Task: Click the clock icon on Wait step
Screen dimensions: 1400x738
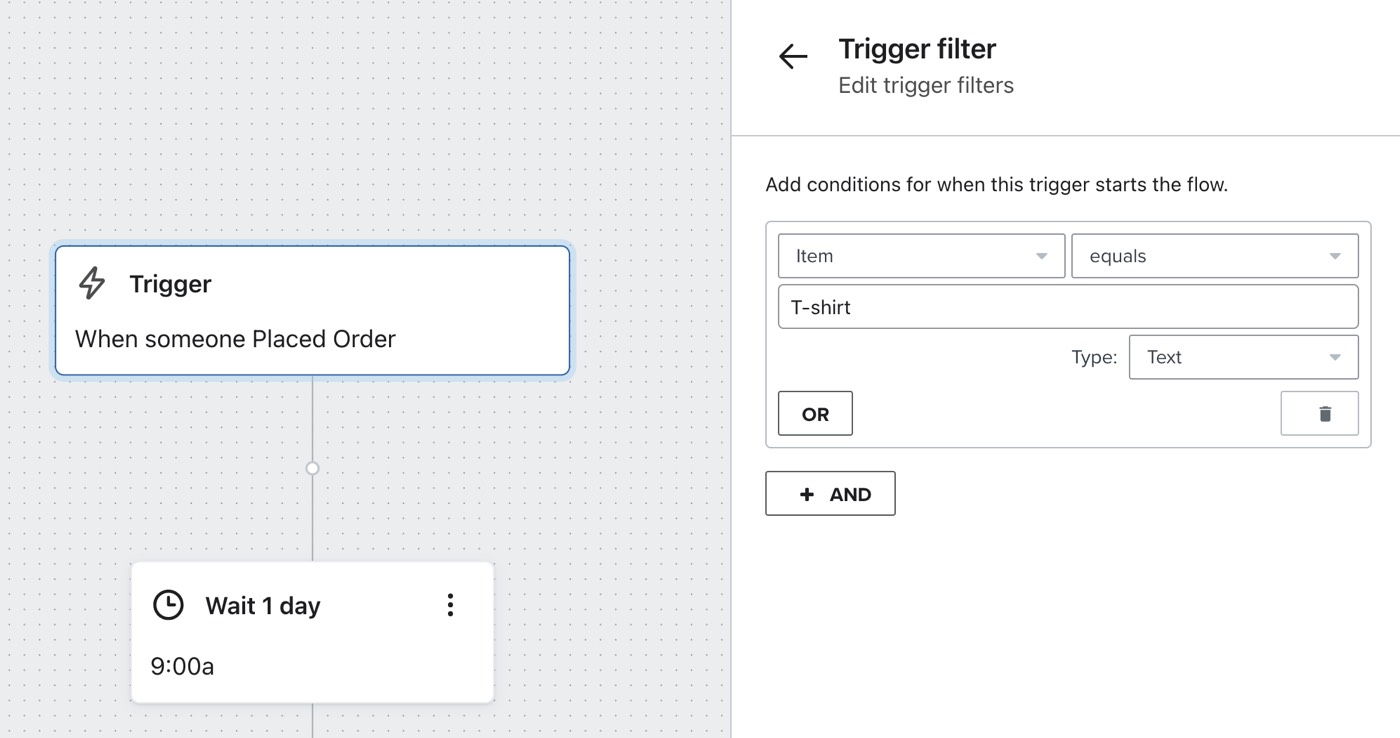Action: (x=168, y=605)
